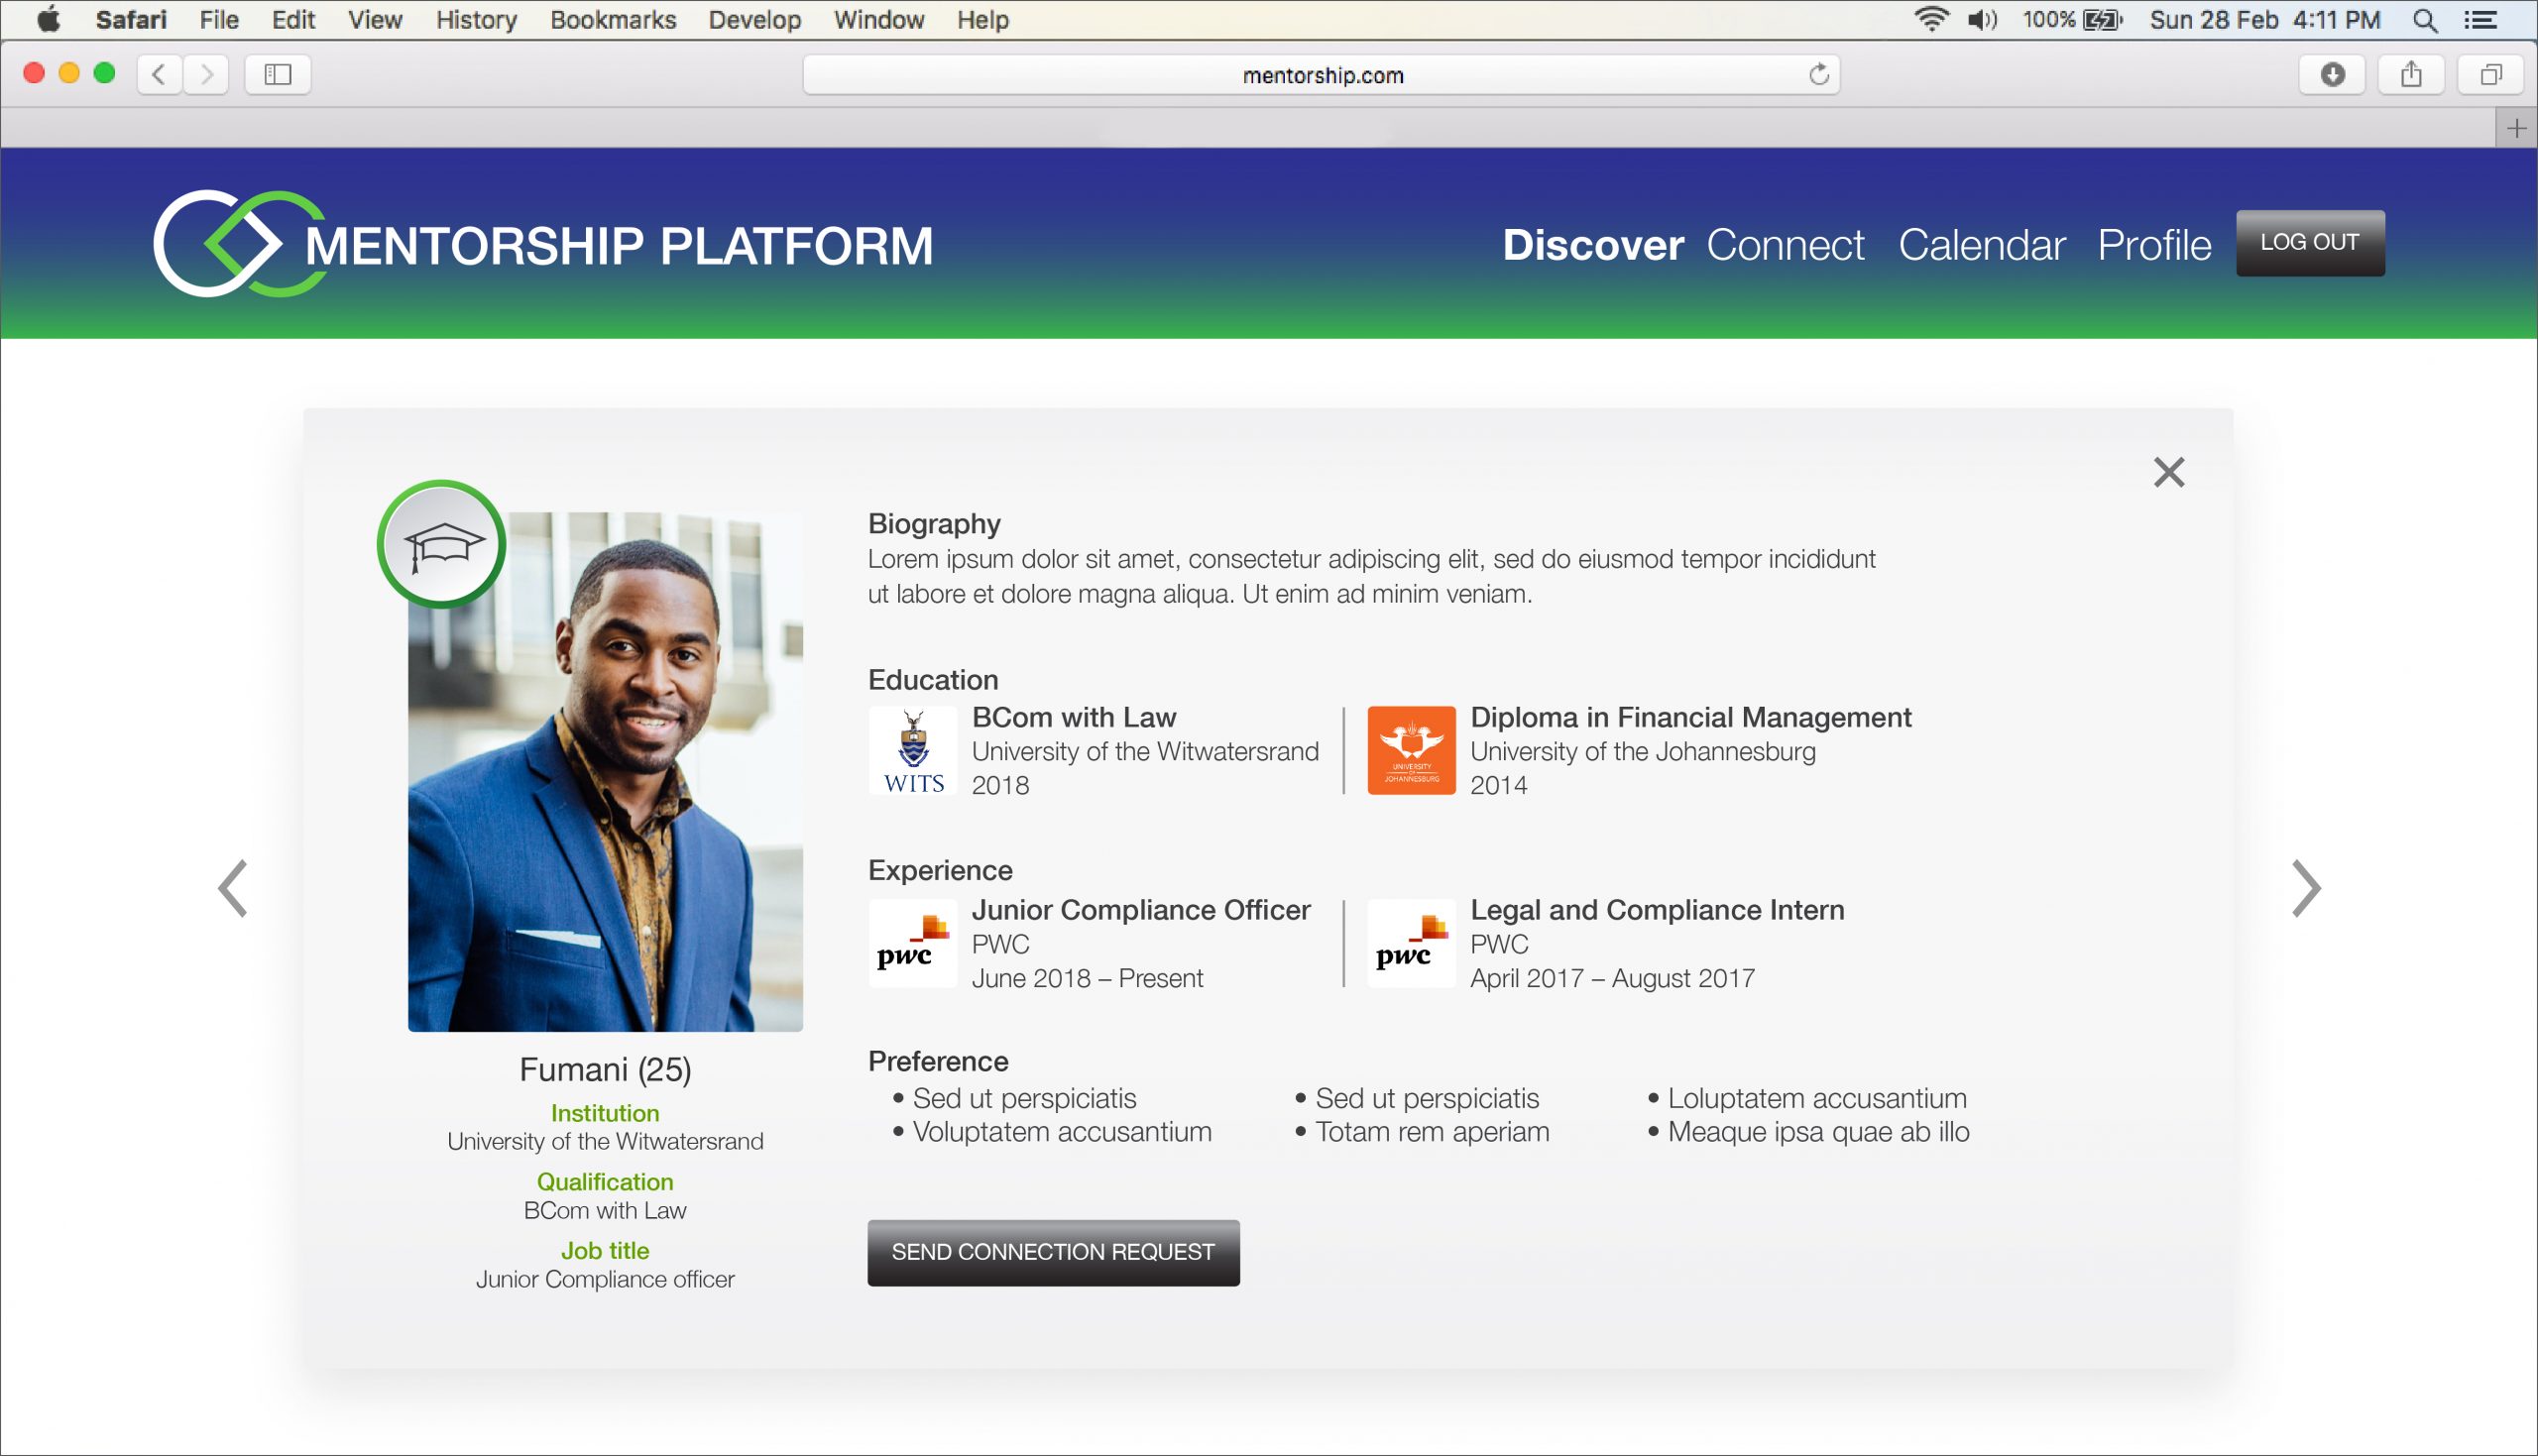Open Spotlight search icon
Image resolution: width=2538 pixels, height=1456 pixels.
pos(2424,19)
